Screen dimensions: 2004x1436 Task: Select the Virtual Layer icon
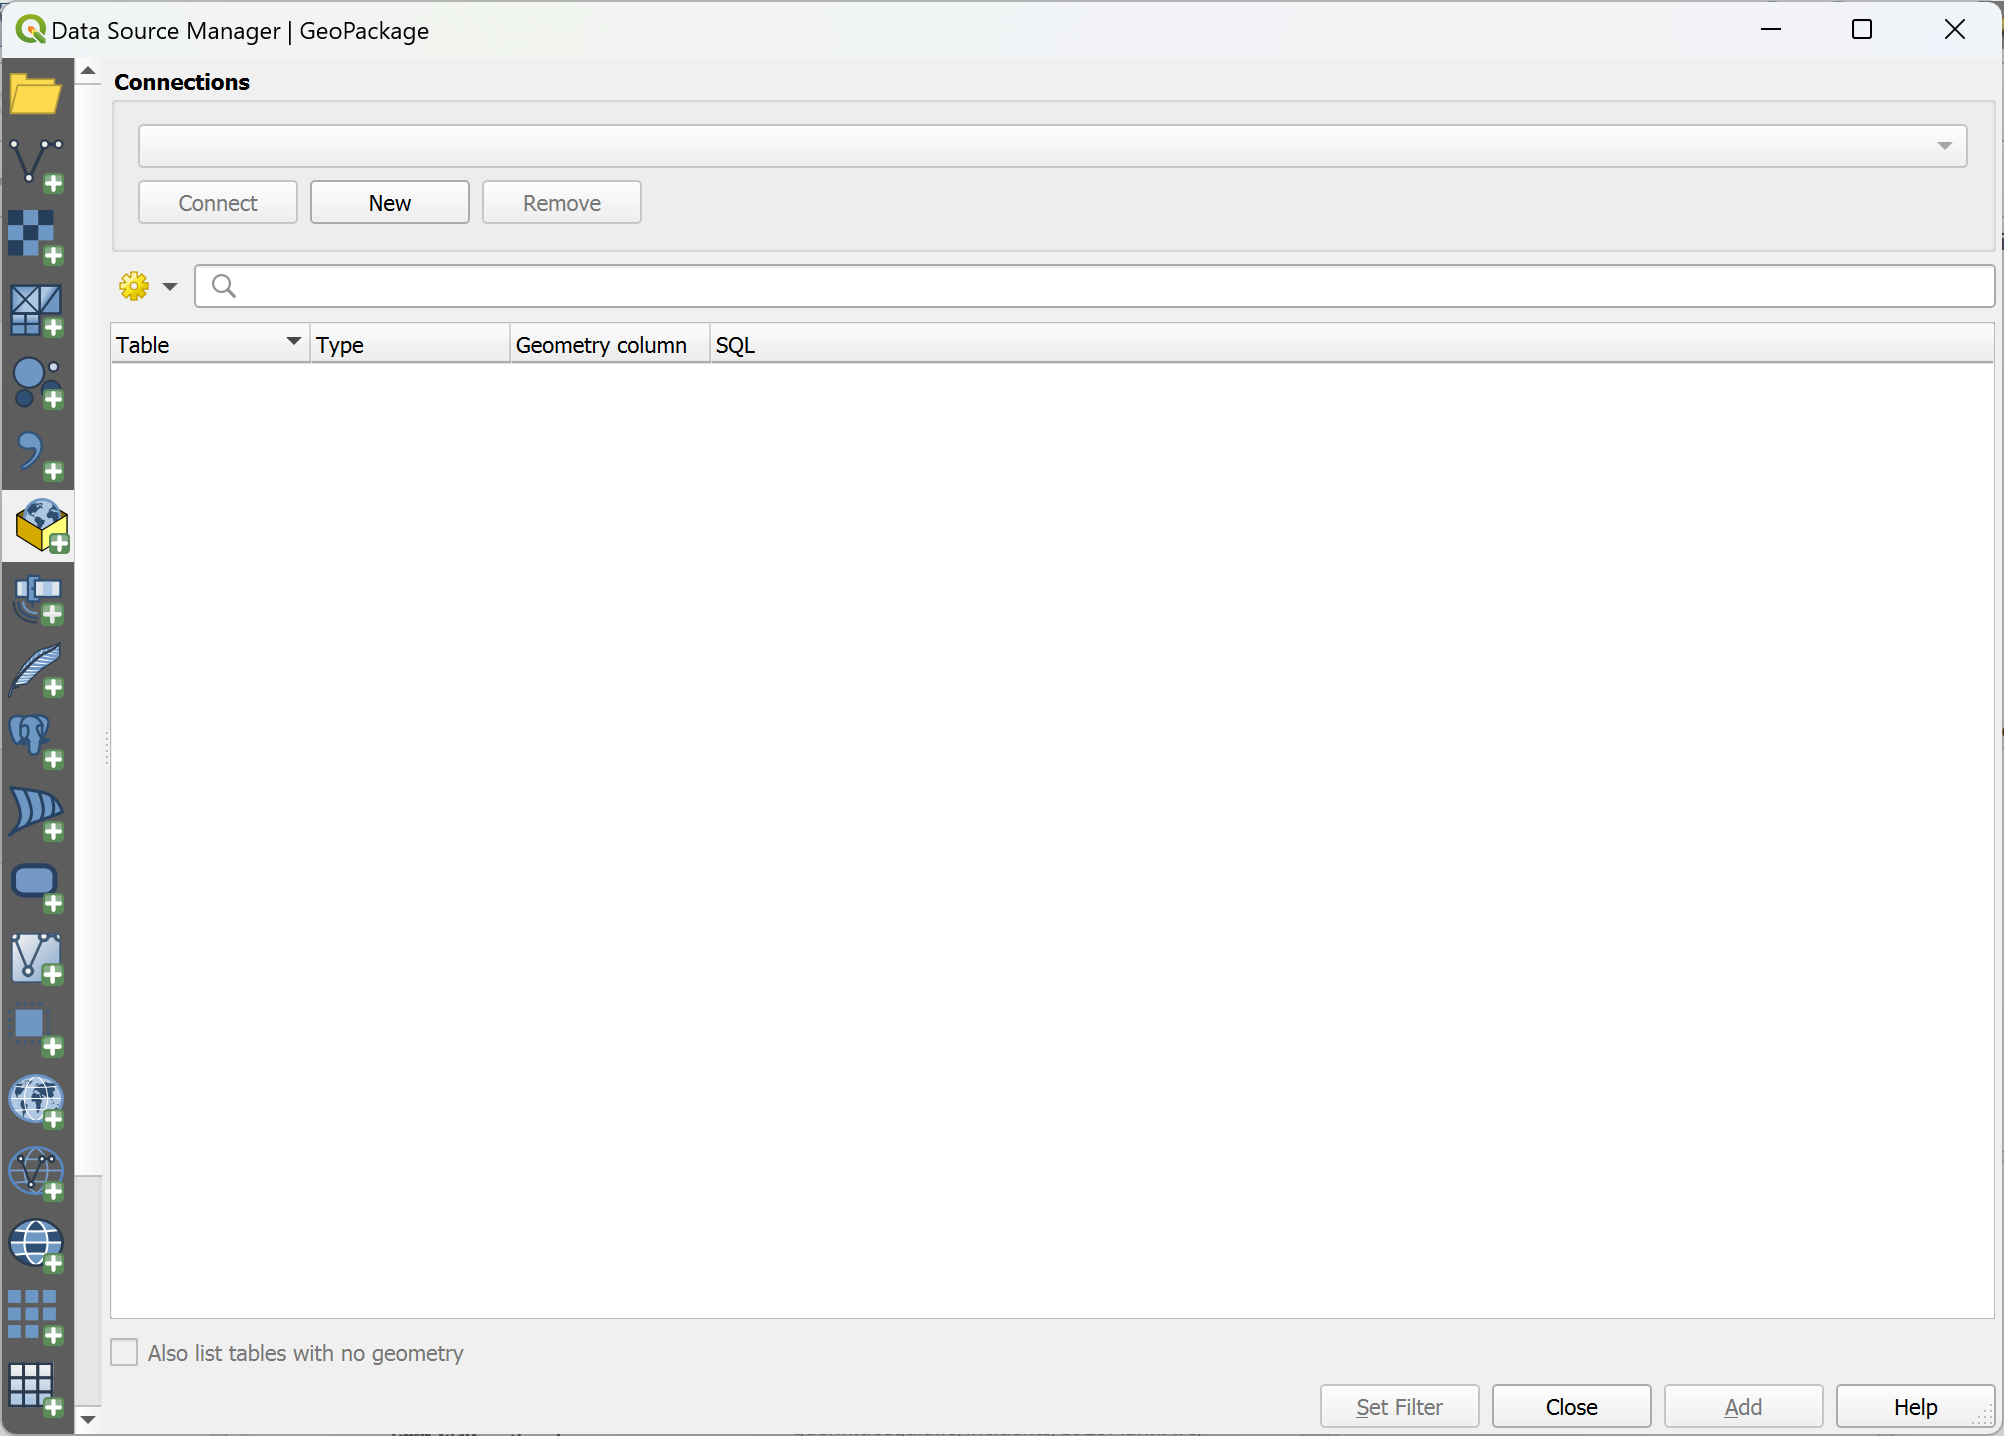36,958
